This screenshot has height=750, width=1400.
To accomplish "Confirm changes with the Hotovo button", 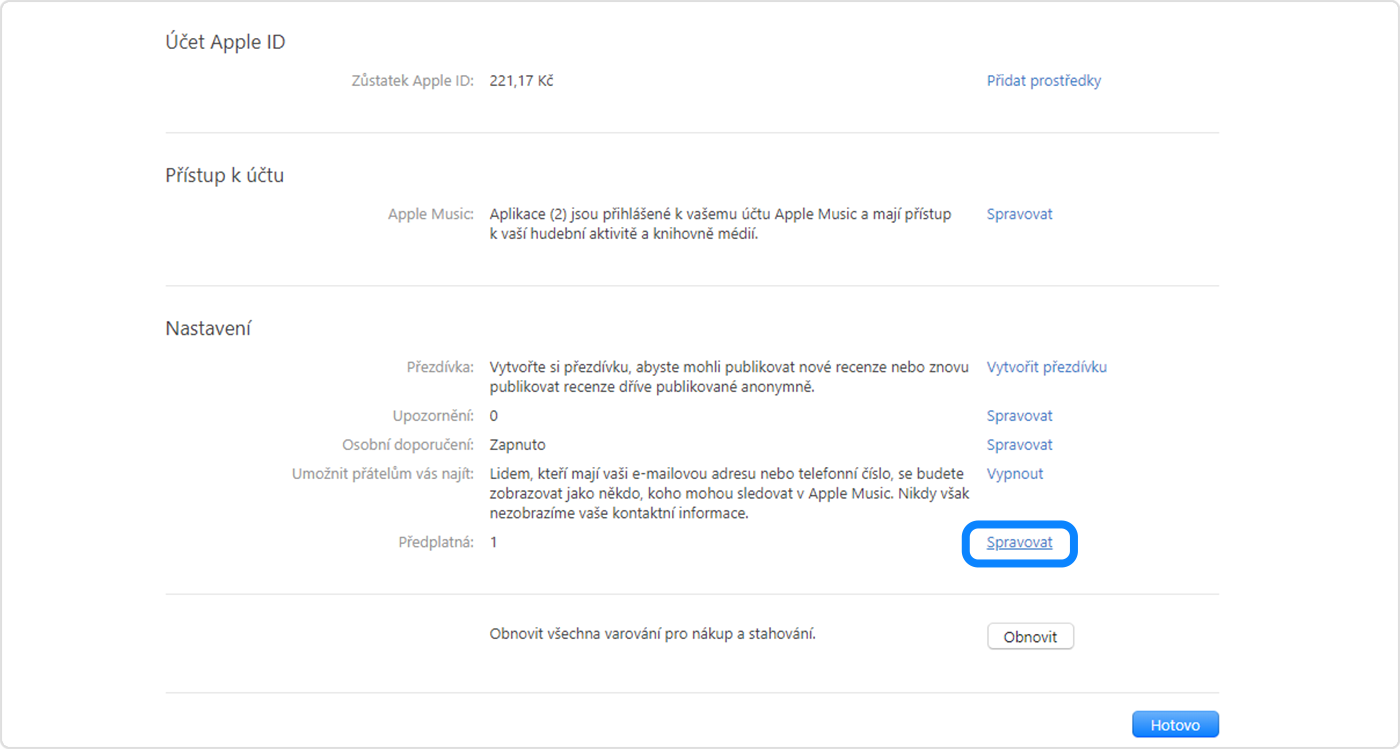I will [1175, 723].
